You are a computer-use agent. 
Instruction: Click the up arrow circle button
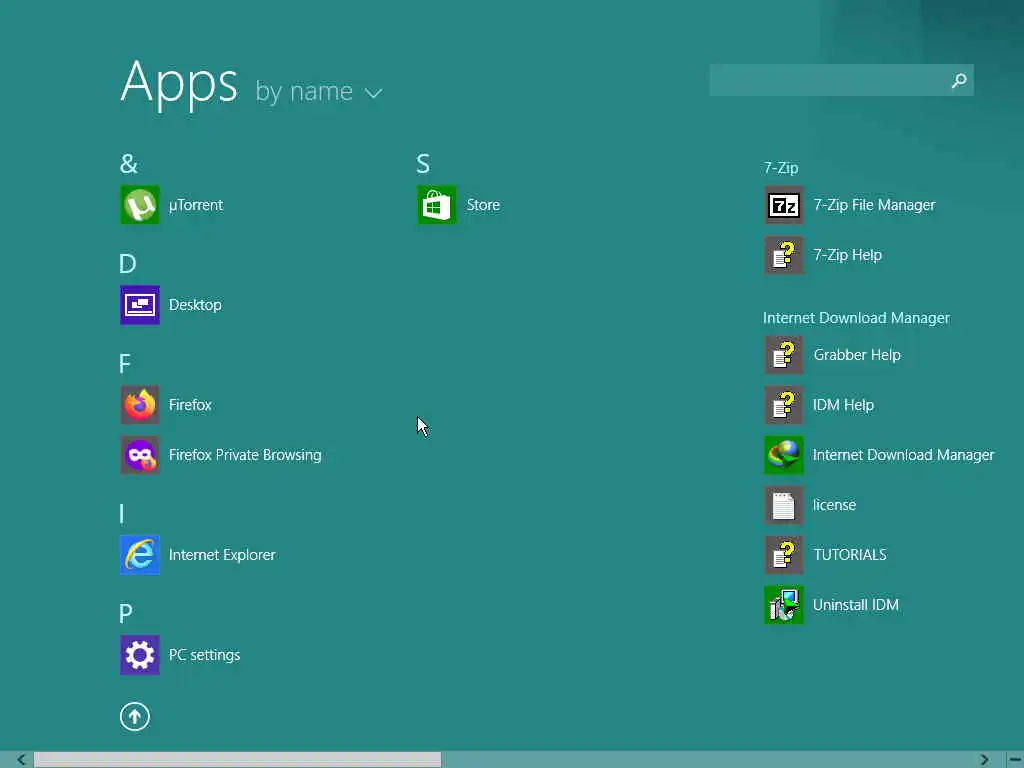coord(135,717)
